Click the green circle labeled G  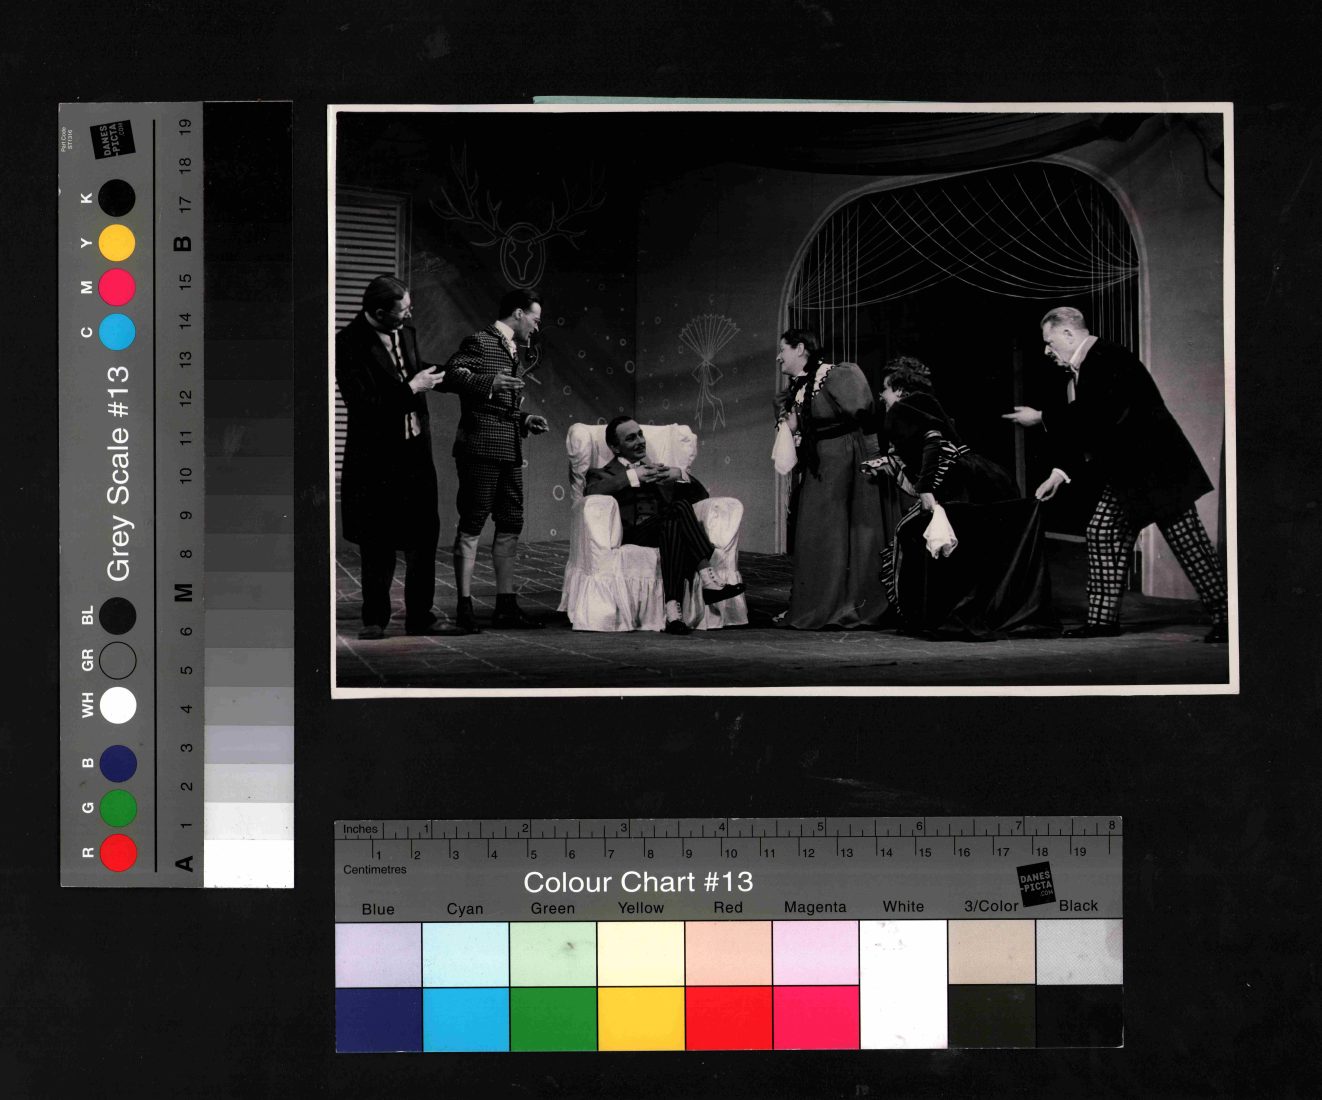pyautogui.click(x=118, y=808)
